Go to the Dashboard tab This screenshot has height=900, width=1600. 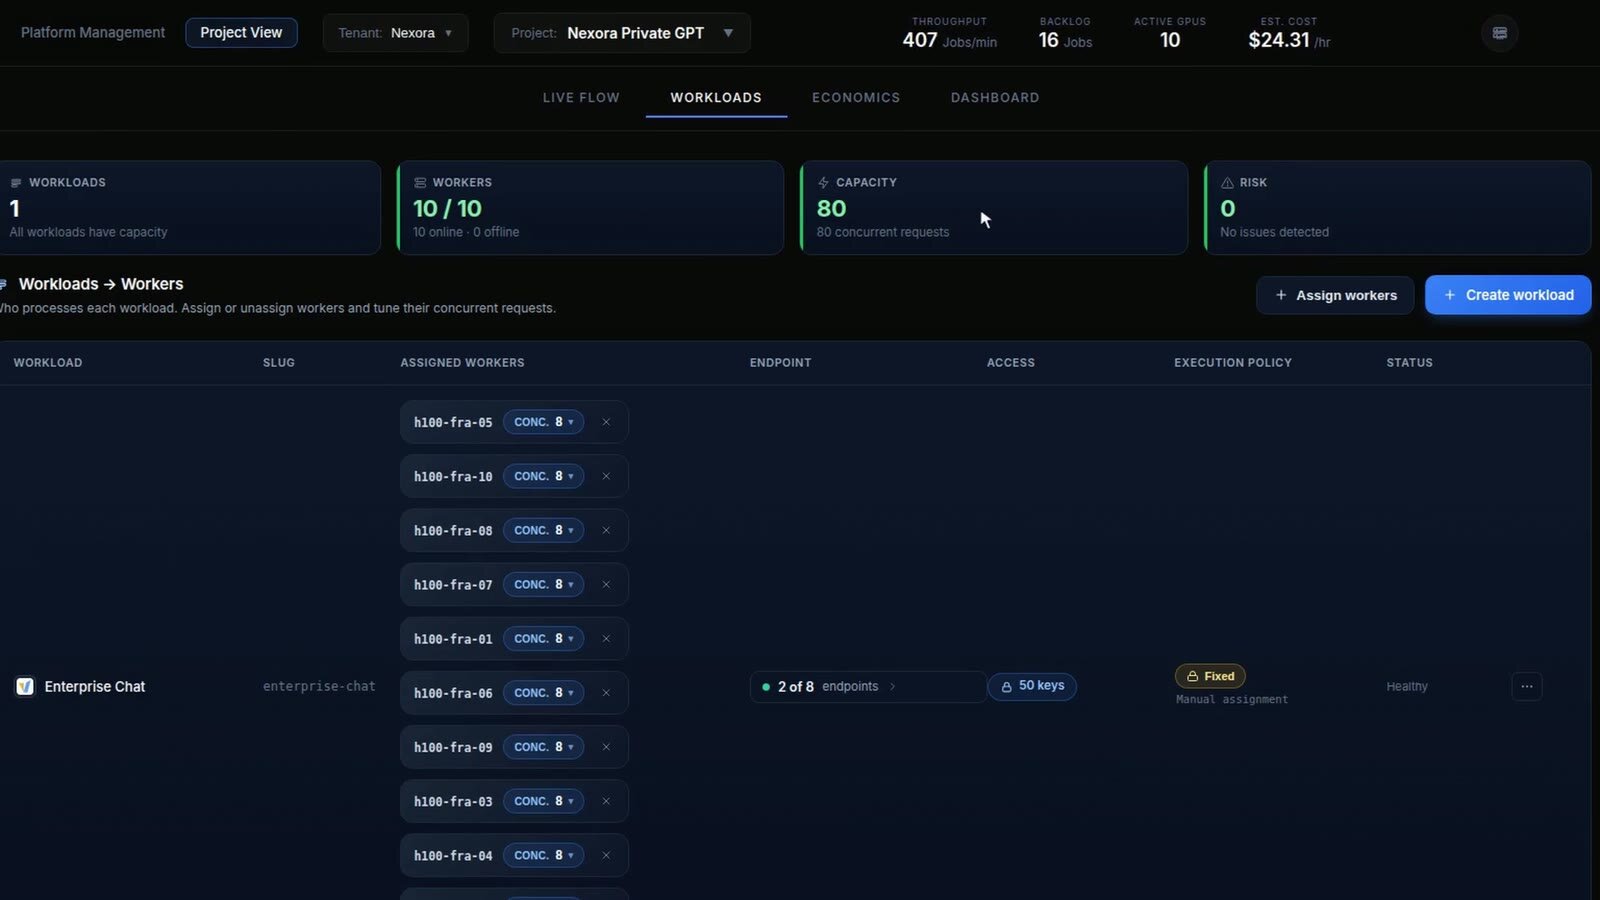click(x=995, y=97)
